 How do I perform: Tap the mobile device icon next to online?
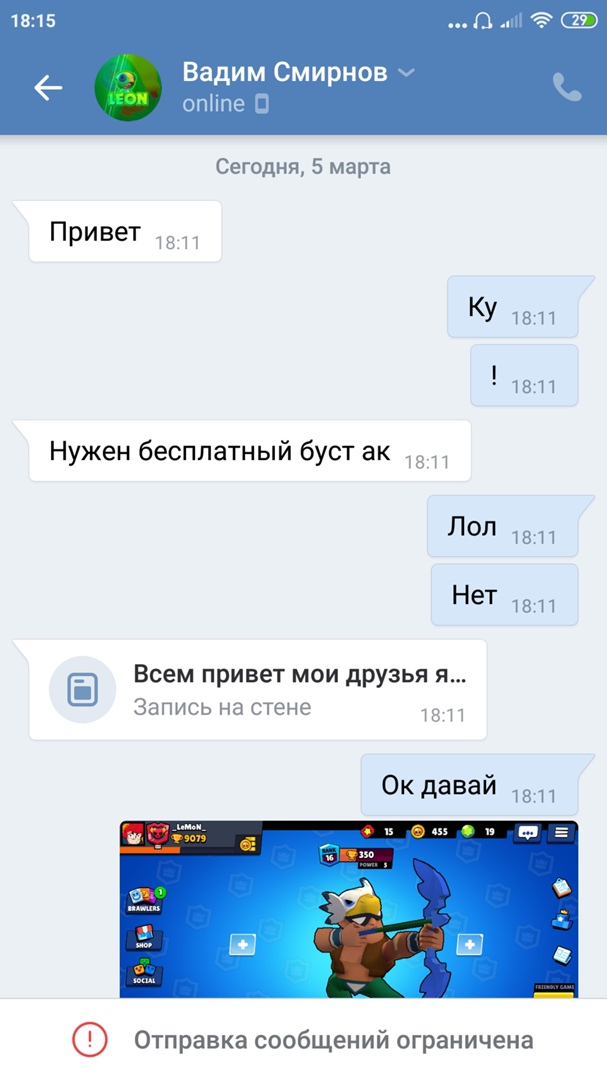[261, 104]
